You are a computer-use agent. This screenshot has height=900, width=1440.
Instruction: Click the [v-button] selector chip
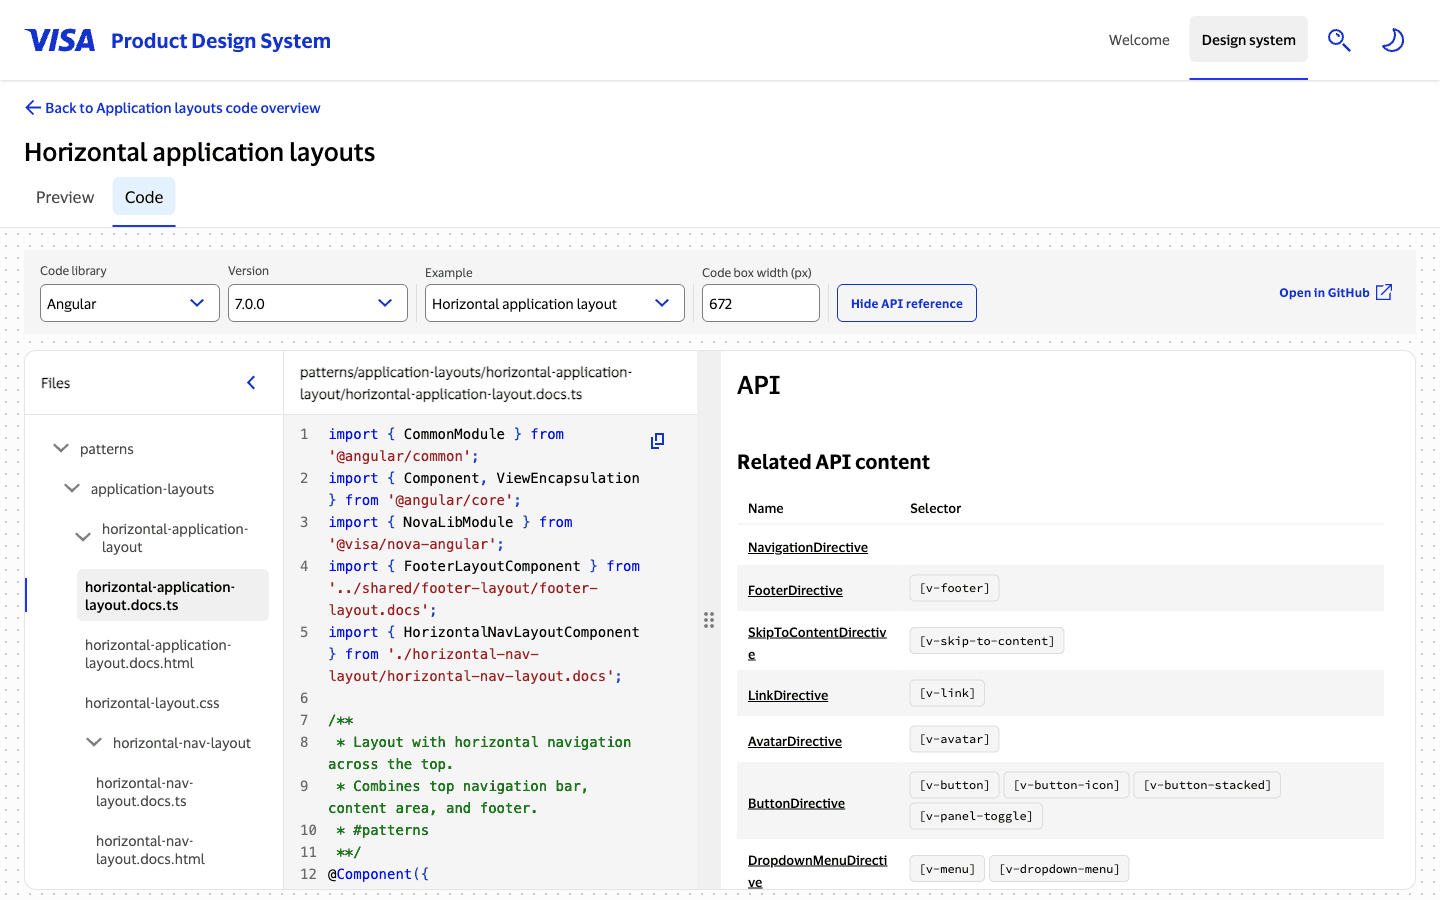[954, 785]
